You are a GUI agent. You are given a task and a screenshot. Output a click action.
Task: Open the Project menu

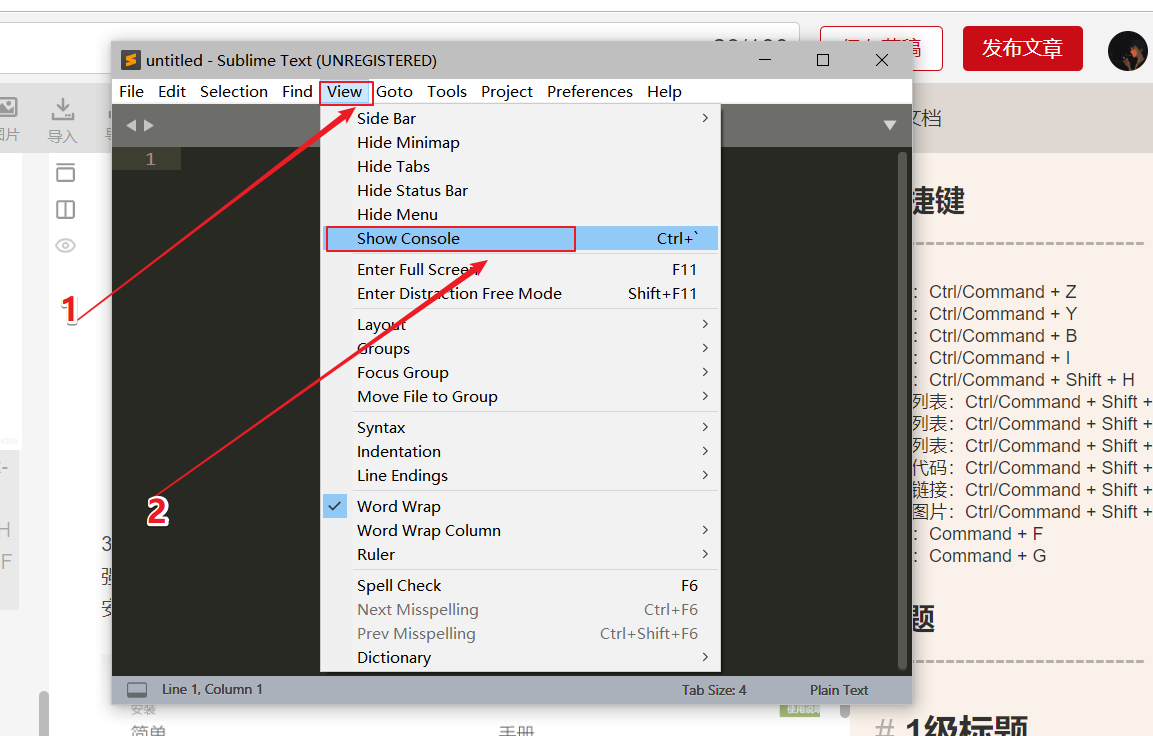(507, 92)
